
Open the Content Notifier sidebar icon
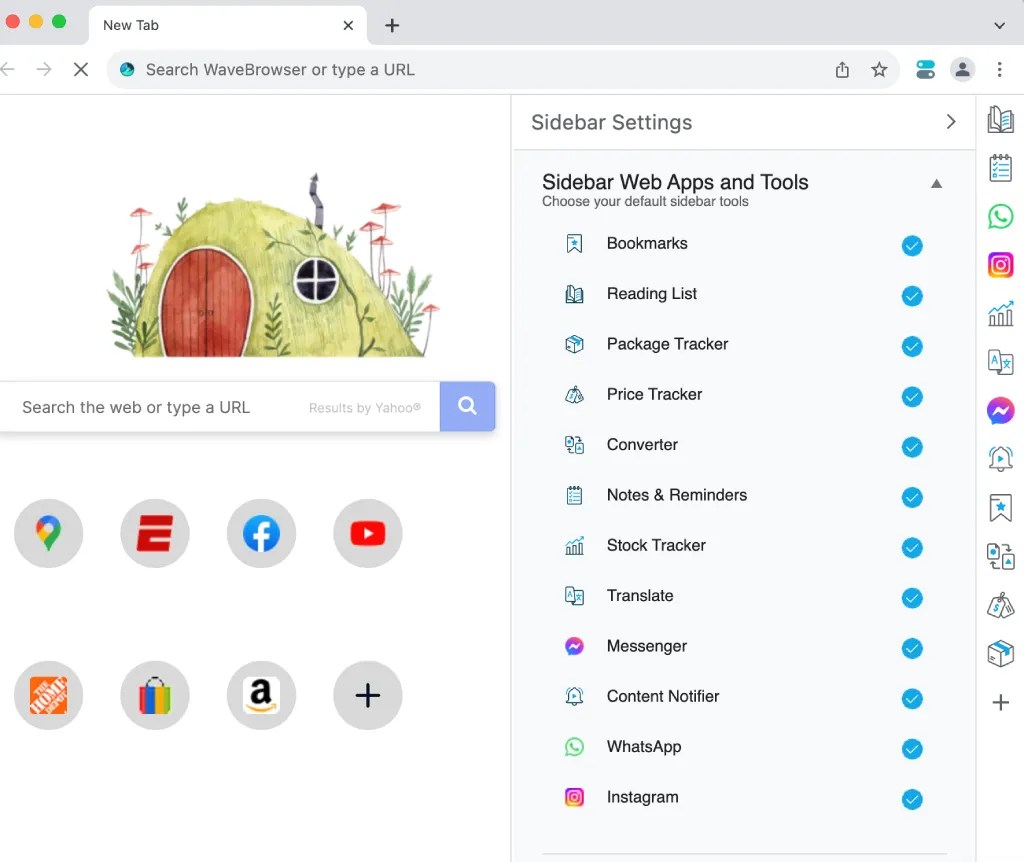[x=1000, y=458]
